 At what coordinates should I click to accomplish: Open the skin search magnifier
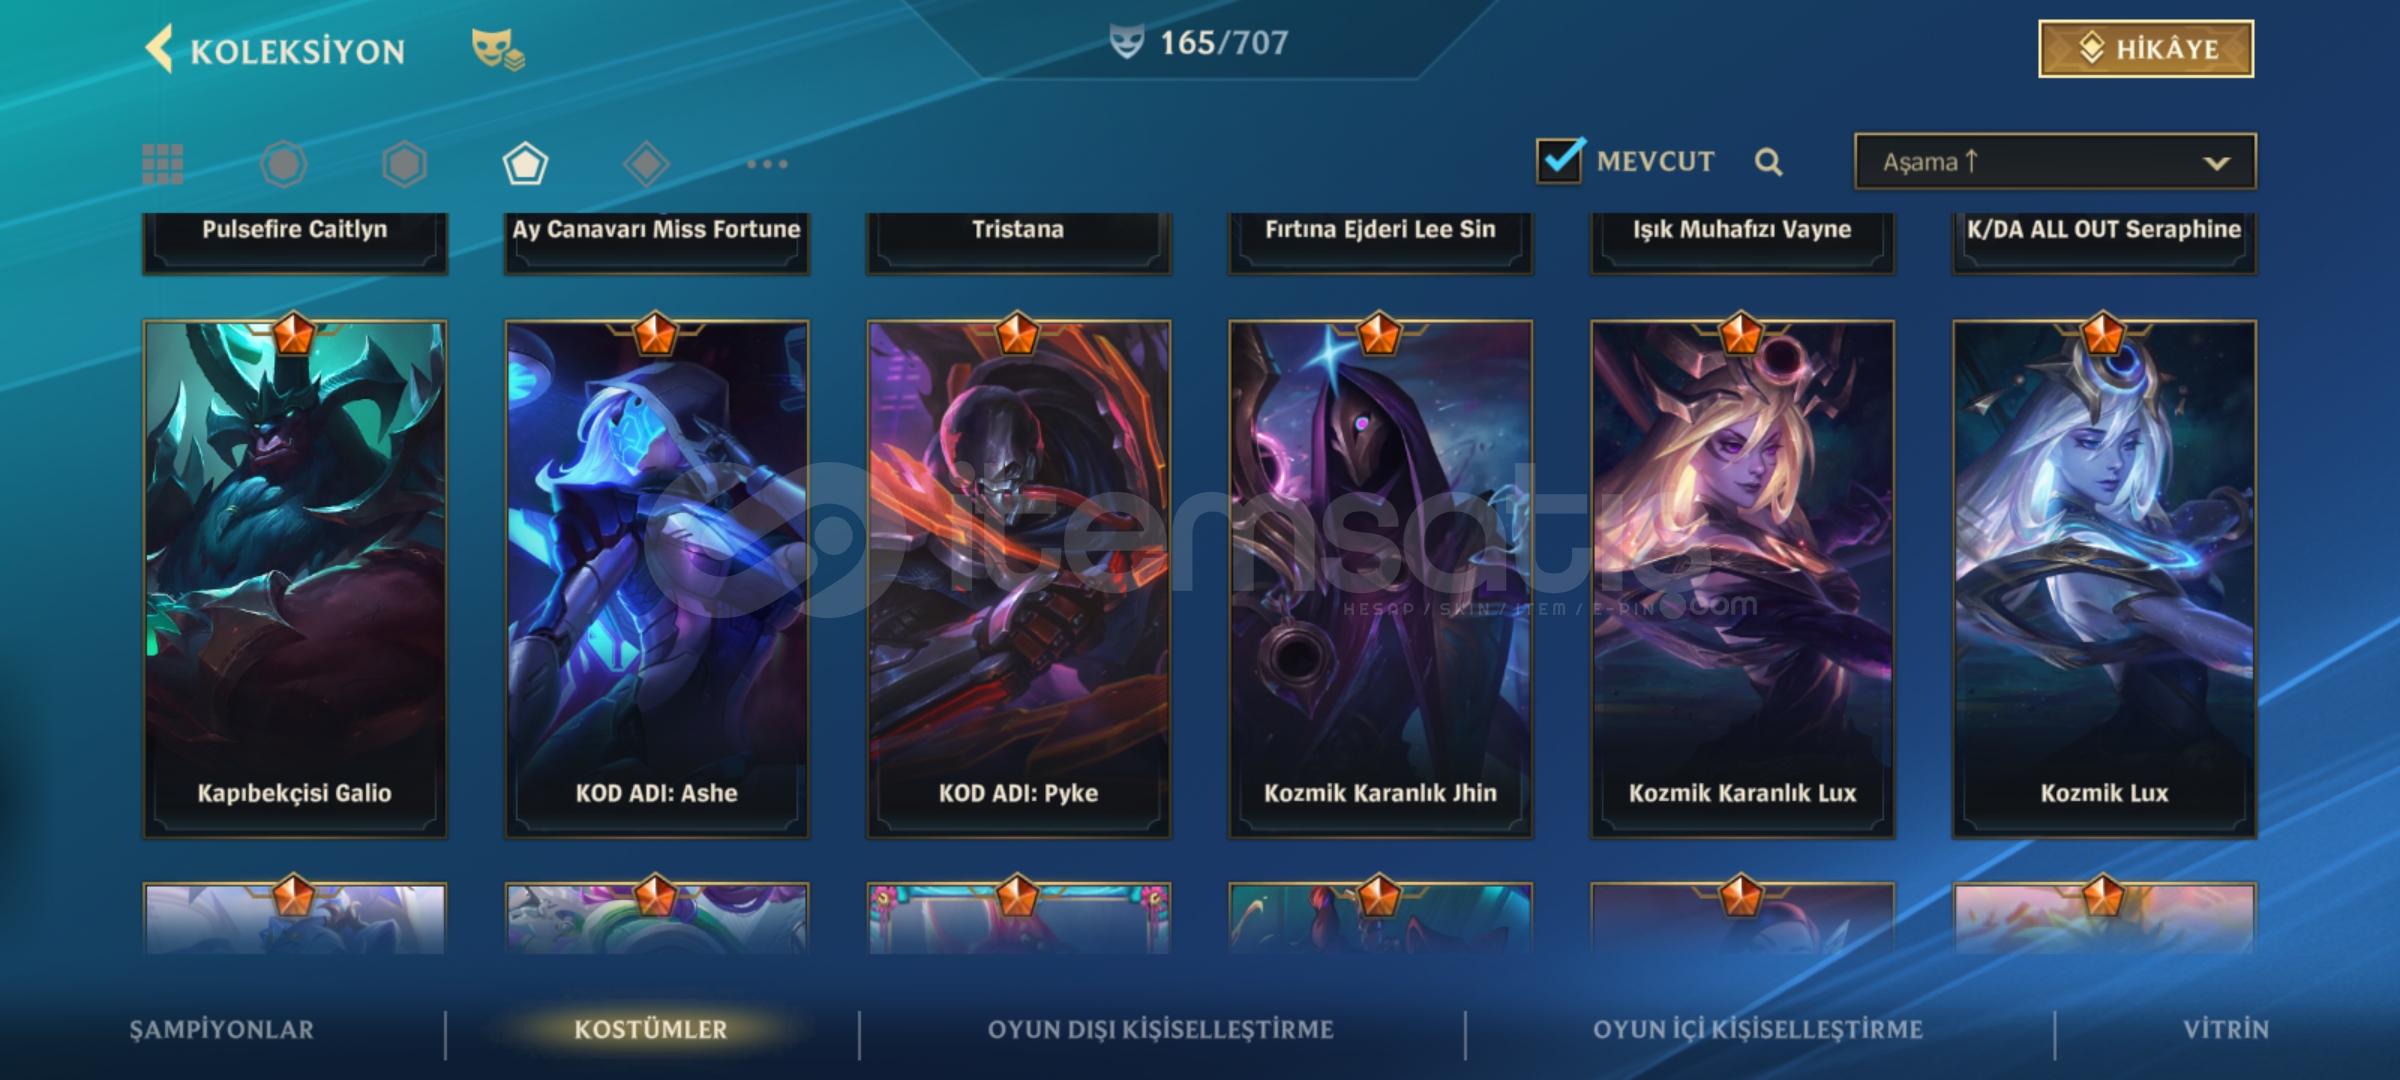tap(1768, 162)
